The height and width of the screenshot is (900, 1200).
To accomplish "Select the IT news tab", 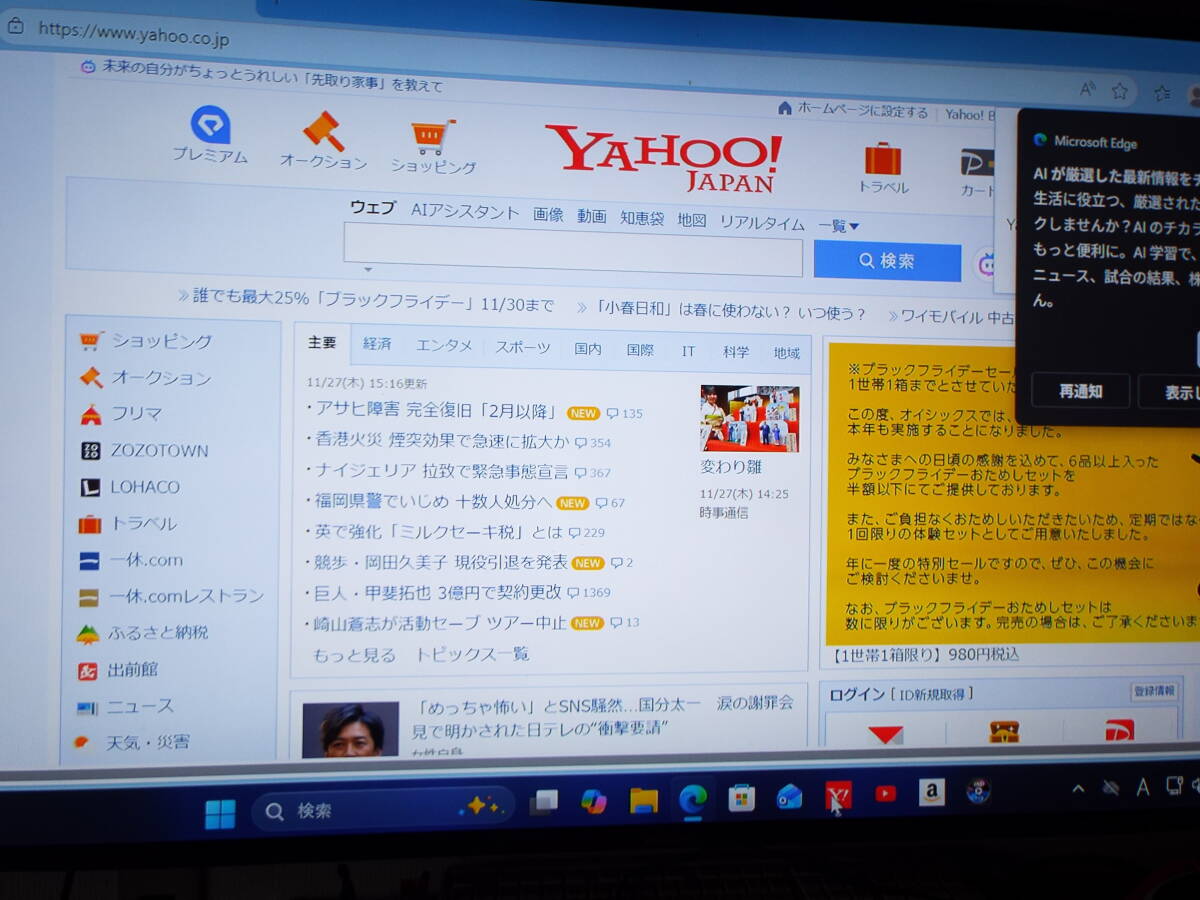I will click(x=688, y=351).
